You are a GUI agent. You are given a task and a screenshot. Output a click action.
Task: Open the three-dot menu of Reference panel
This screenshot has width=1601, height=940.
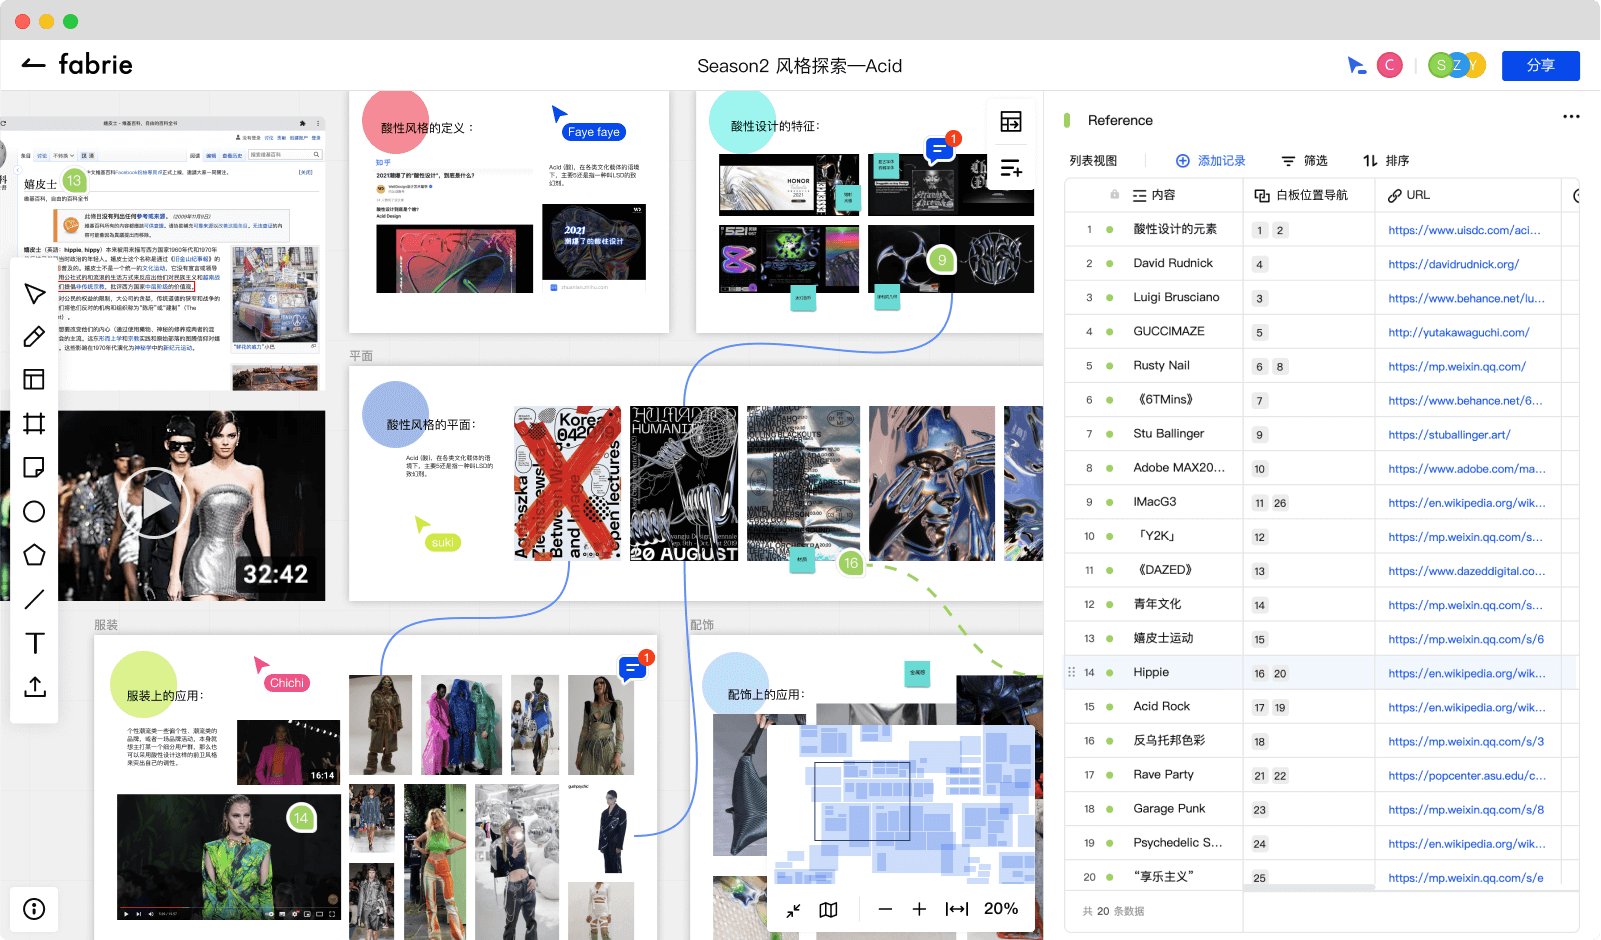pos(1571,117)
